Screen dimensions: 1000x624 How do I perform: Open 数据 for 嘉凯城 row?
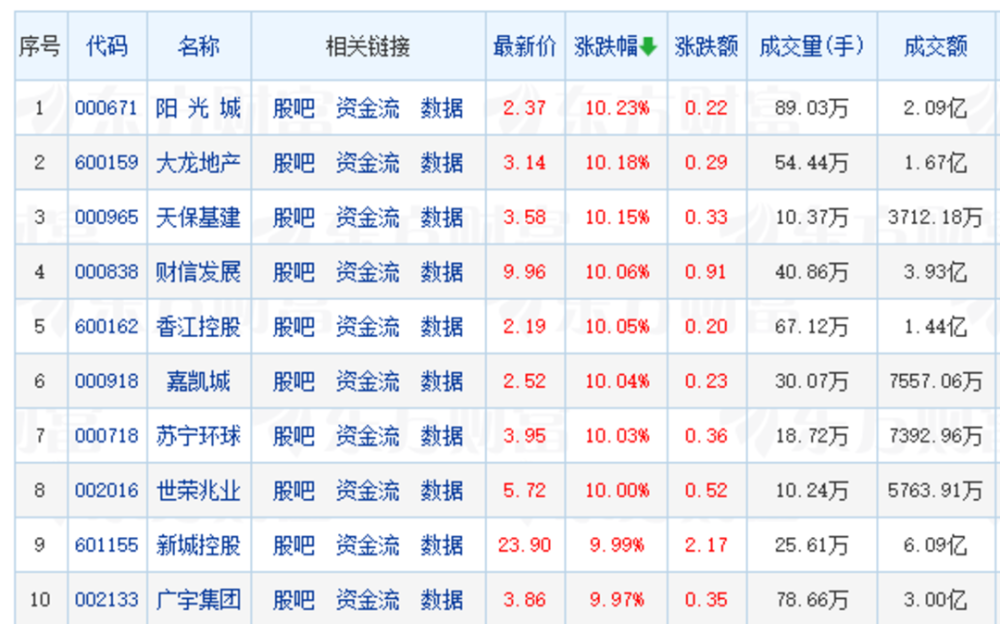[x=442, y=382]
